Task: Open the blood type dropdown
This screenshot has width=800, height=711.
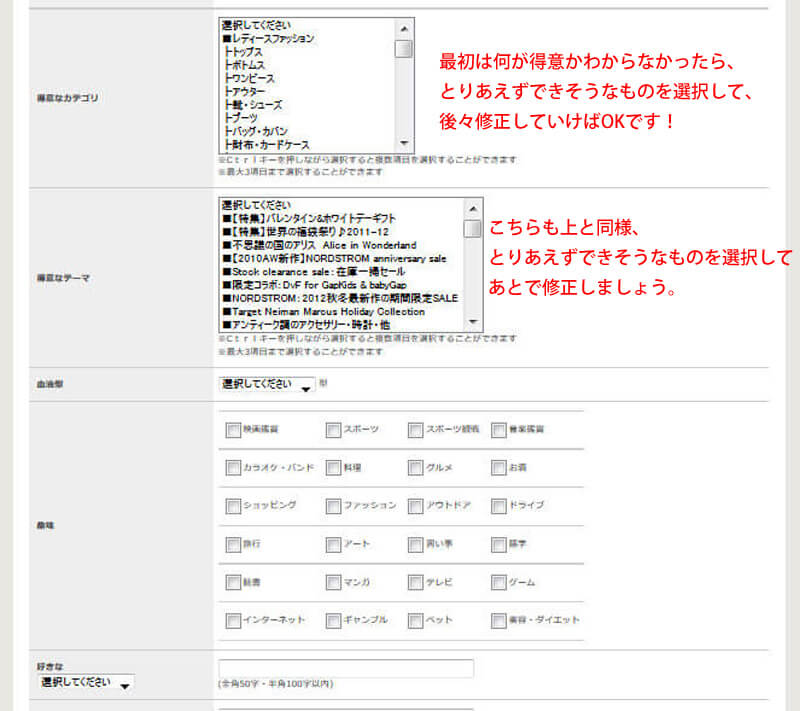Action: click(x=266, y=384)
